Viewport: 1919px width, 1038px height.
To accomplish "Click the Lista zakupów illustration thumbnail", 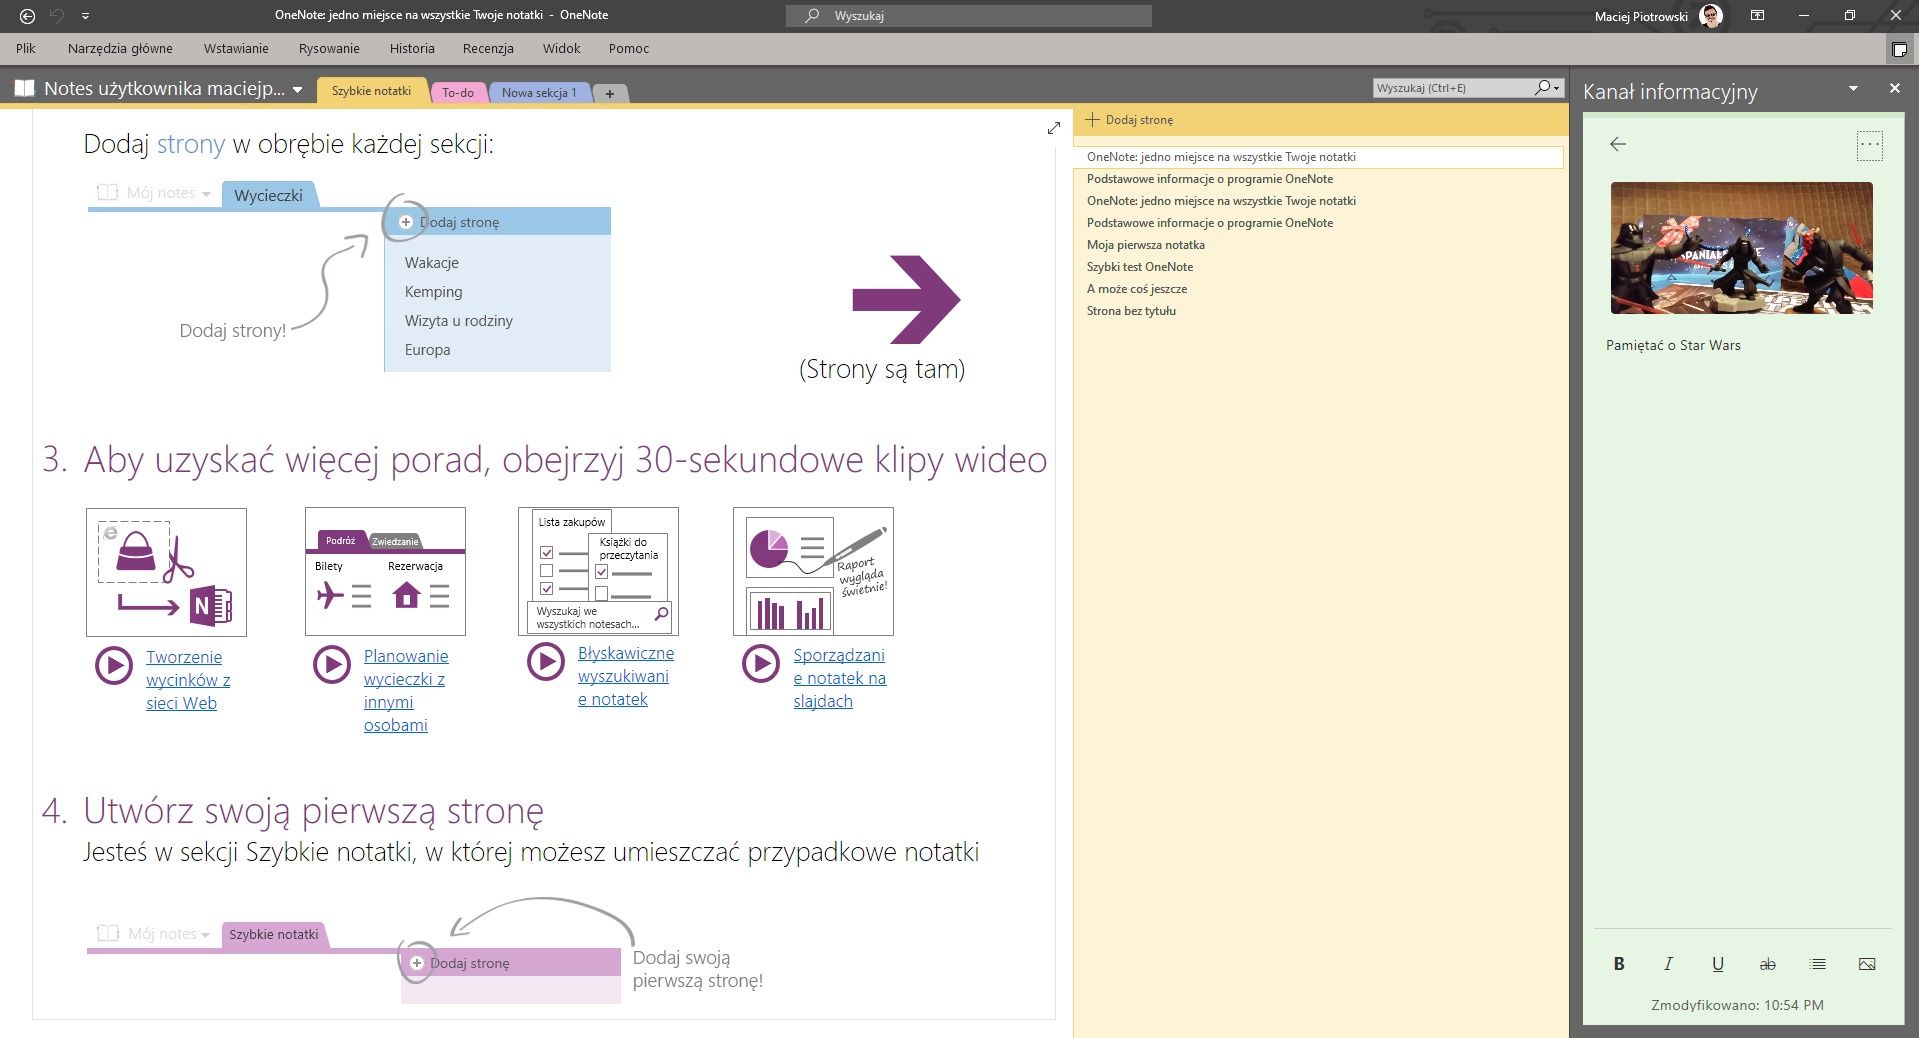I will [598, 571].
